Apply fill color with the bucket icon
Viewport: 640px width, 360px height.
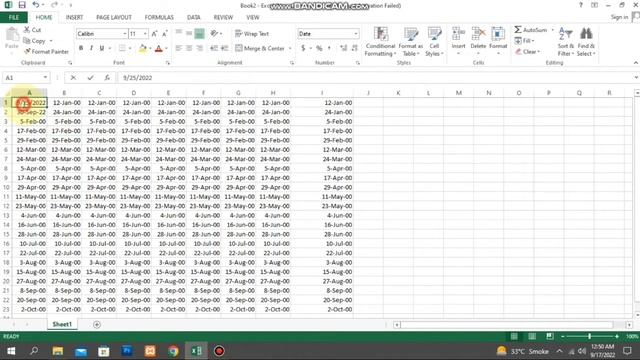(x=142, y=49)
